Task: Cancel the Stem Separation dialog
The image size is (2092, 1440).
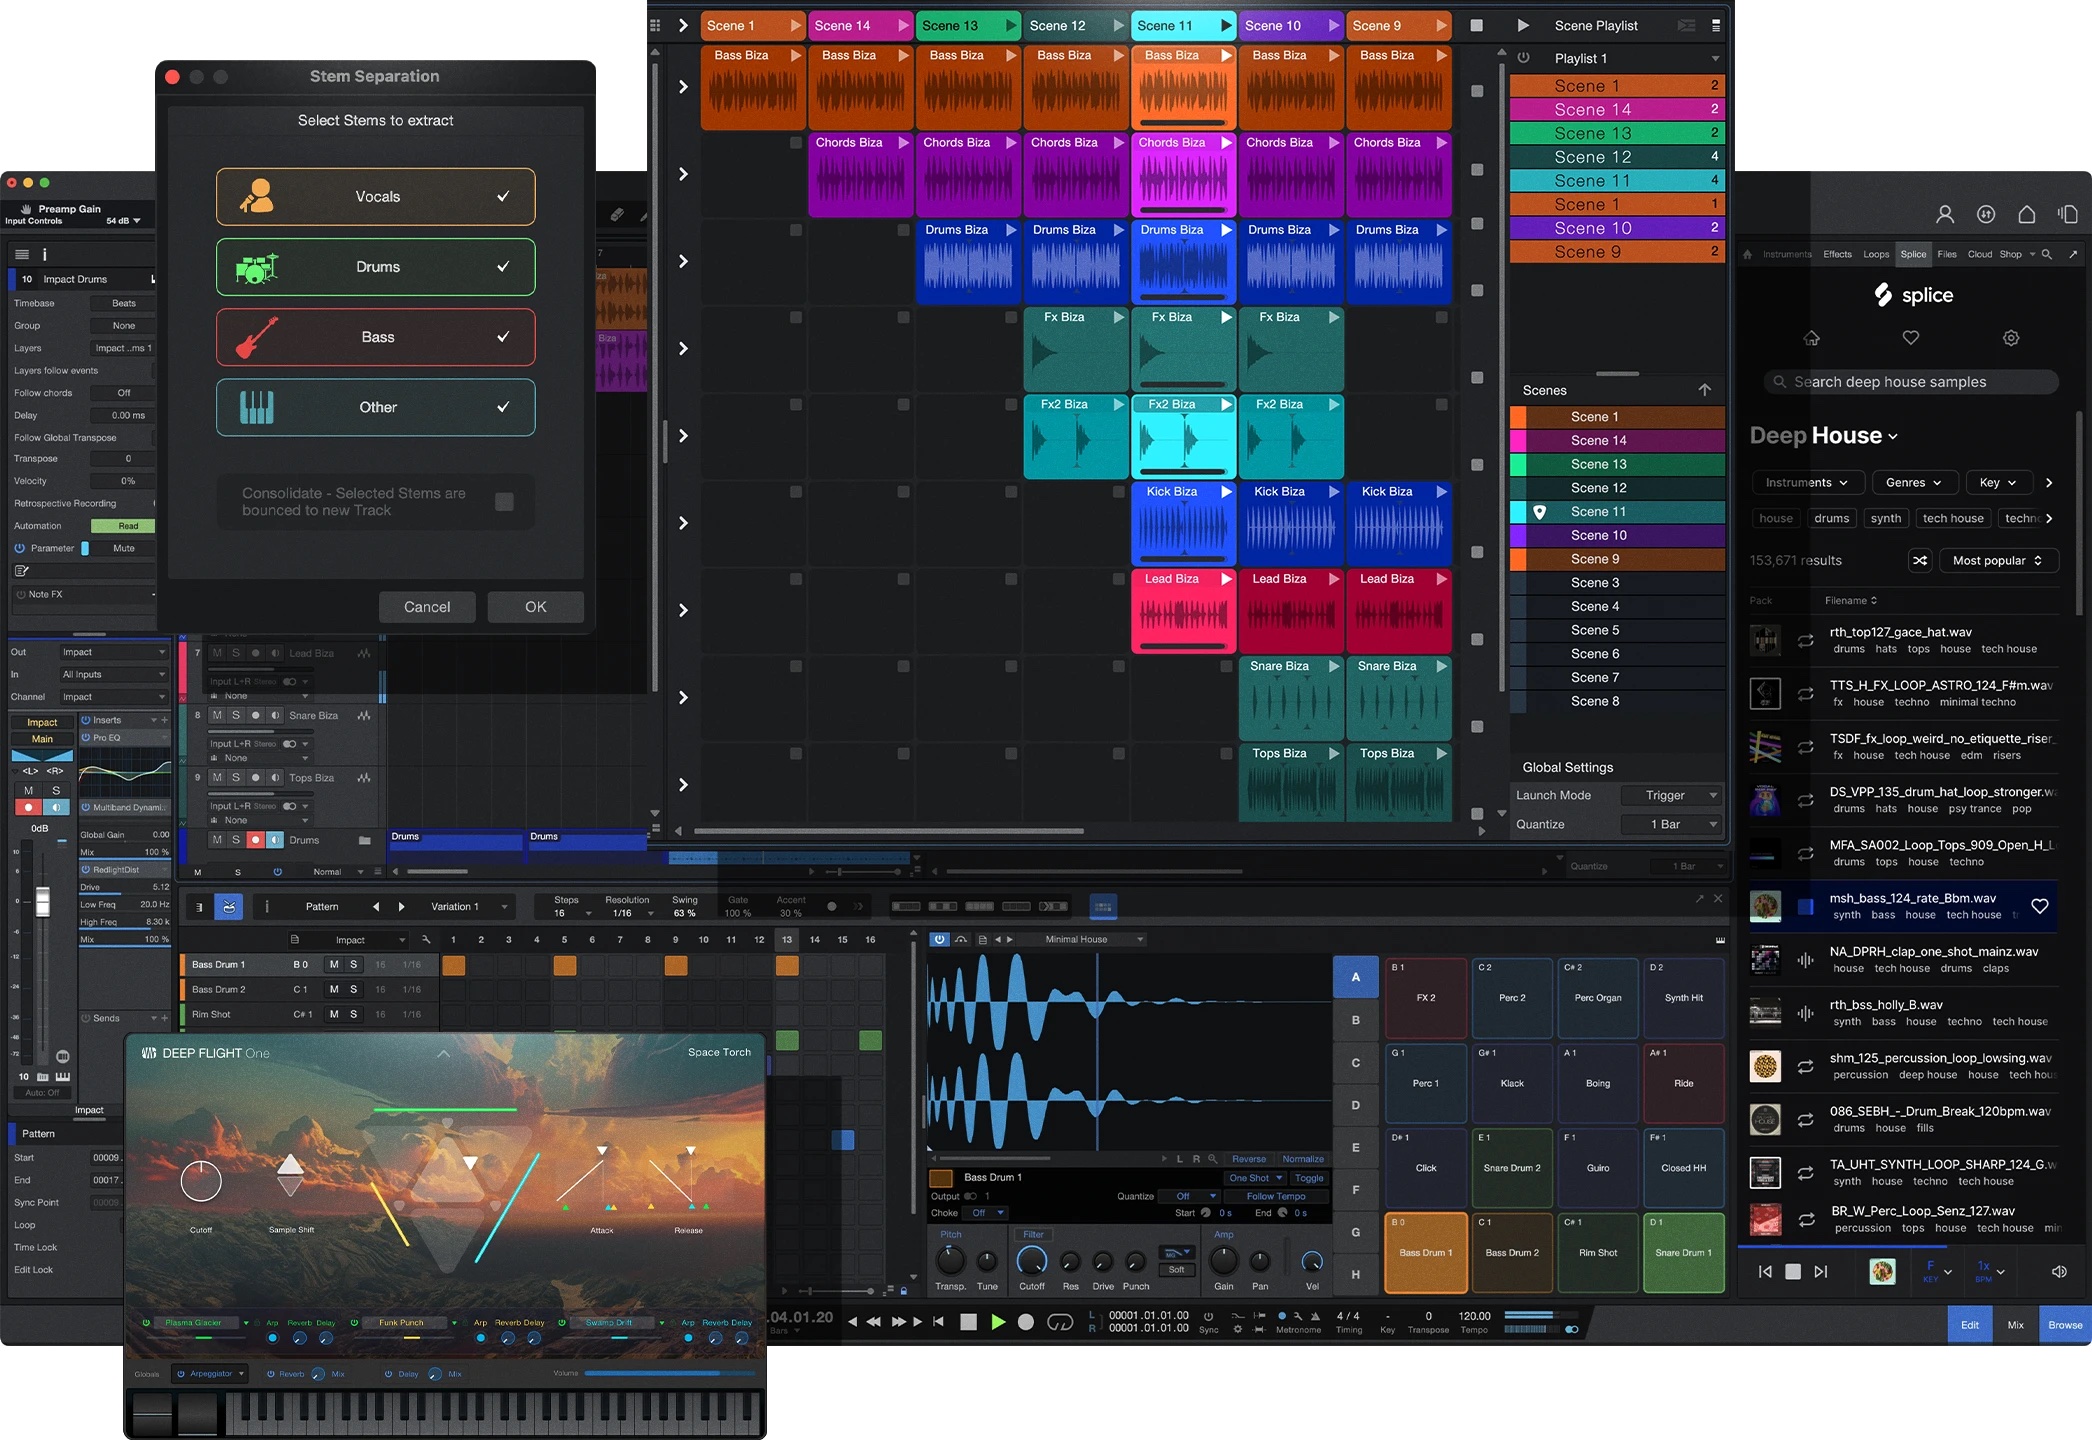Action: point(427,606)
